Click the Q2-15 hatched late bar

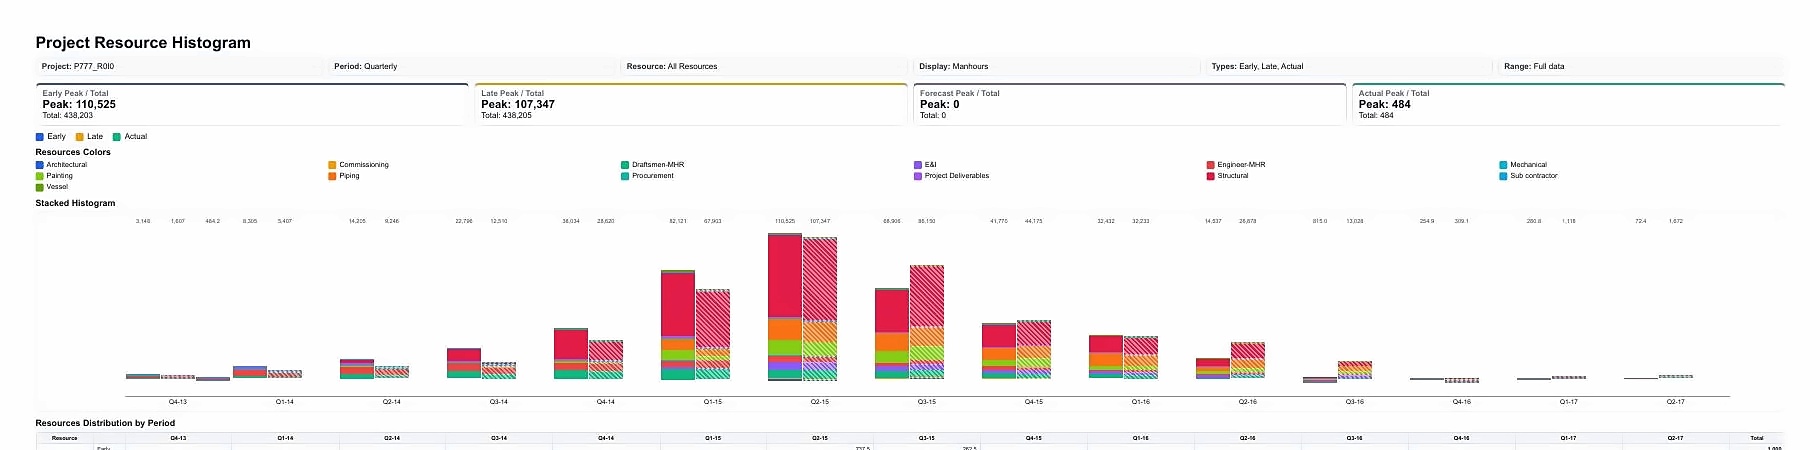pyautogui.click(x=820, y=309)
